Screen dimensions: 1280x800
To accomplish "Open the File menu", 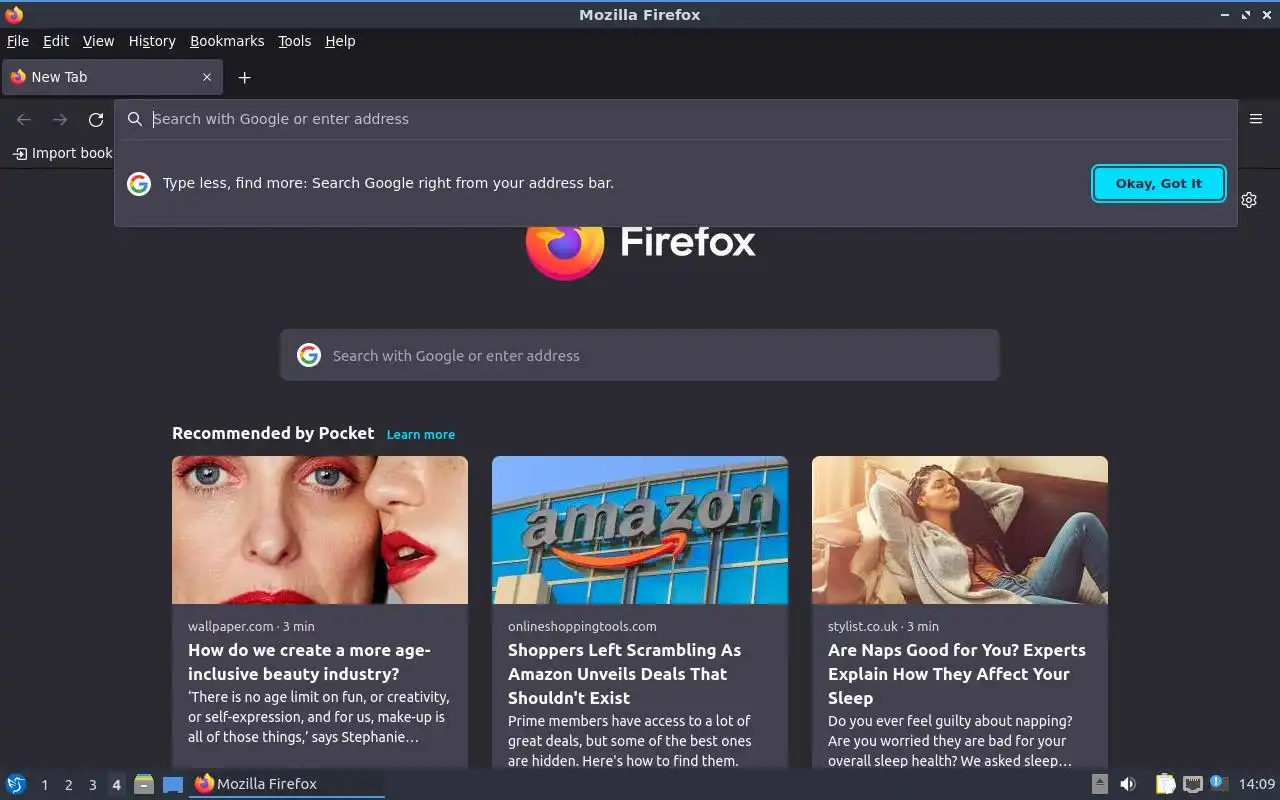I will (x=18, y=41).
